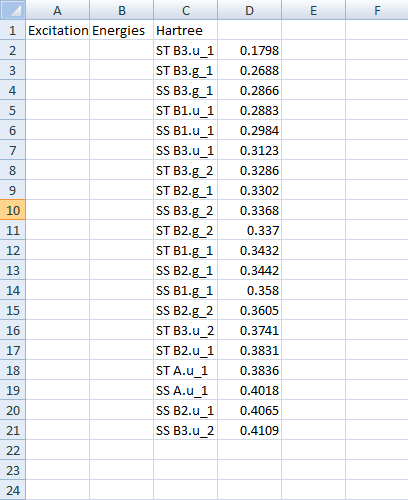Click cell 'ST B1.g_1'
The width and height of the screenshot is (408, 500).
pyautogui.click(x=185, y=250)
